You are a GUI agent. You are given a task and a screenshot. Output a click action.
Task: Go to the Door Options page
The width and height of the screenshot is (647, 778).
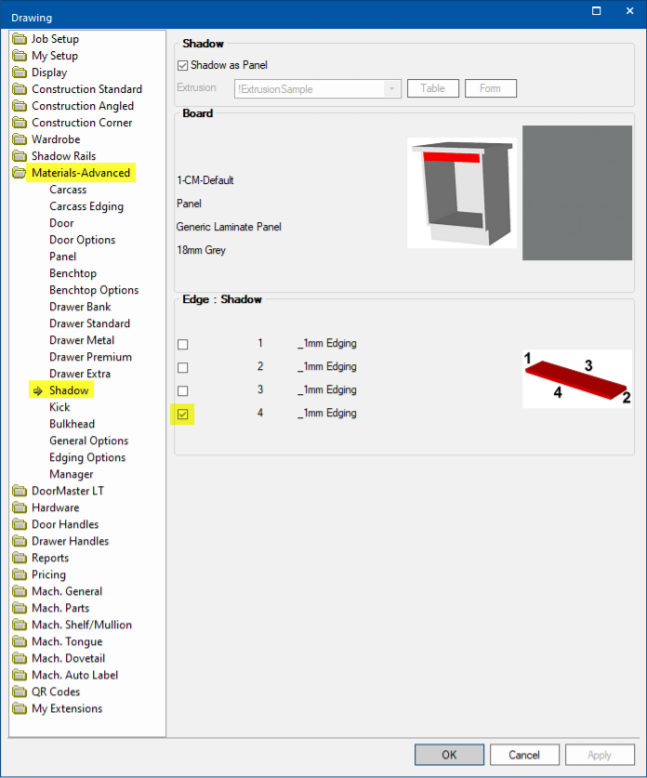tap(82, 240)
